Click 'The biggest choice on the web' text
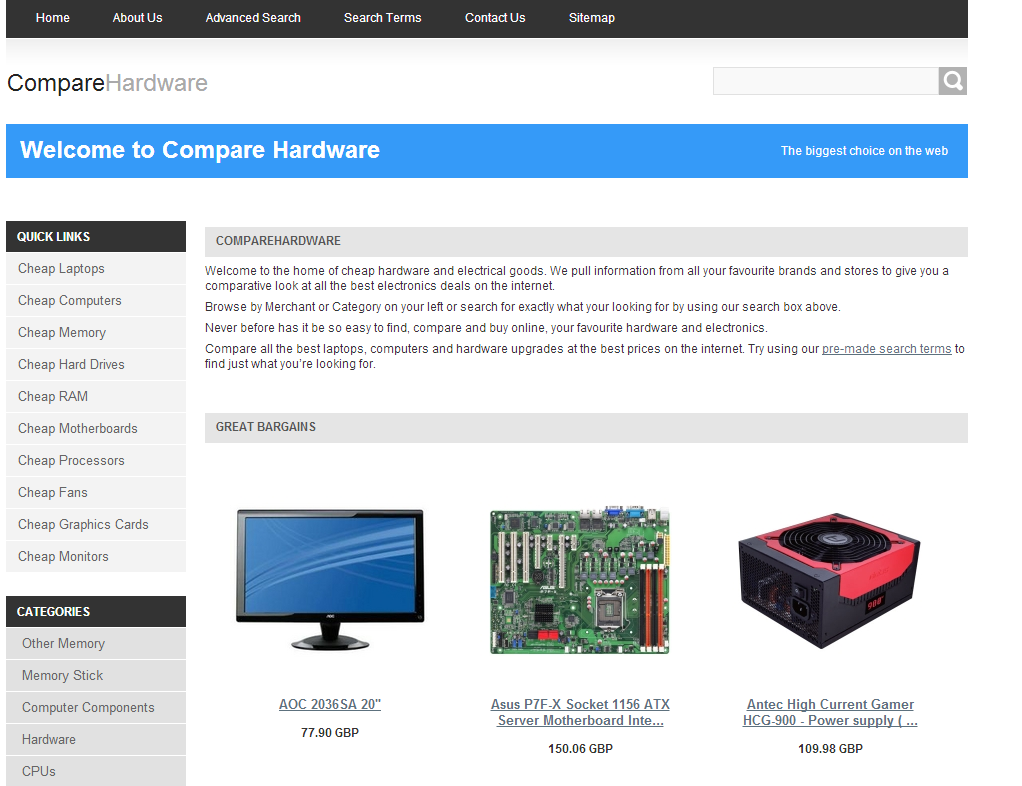 pos(864,151)
